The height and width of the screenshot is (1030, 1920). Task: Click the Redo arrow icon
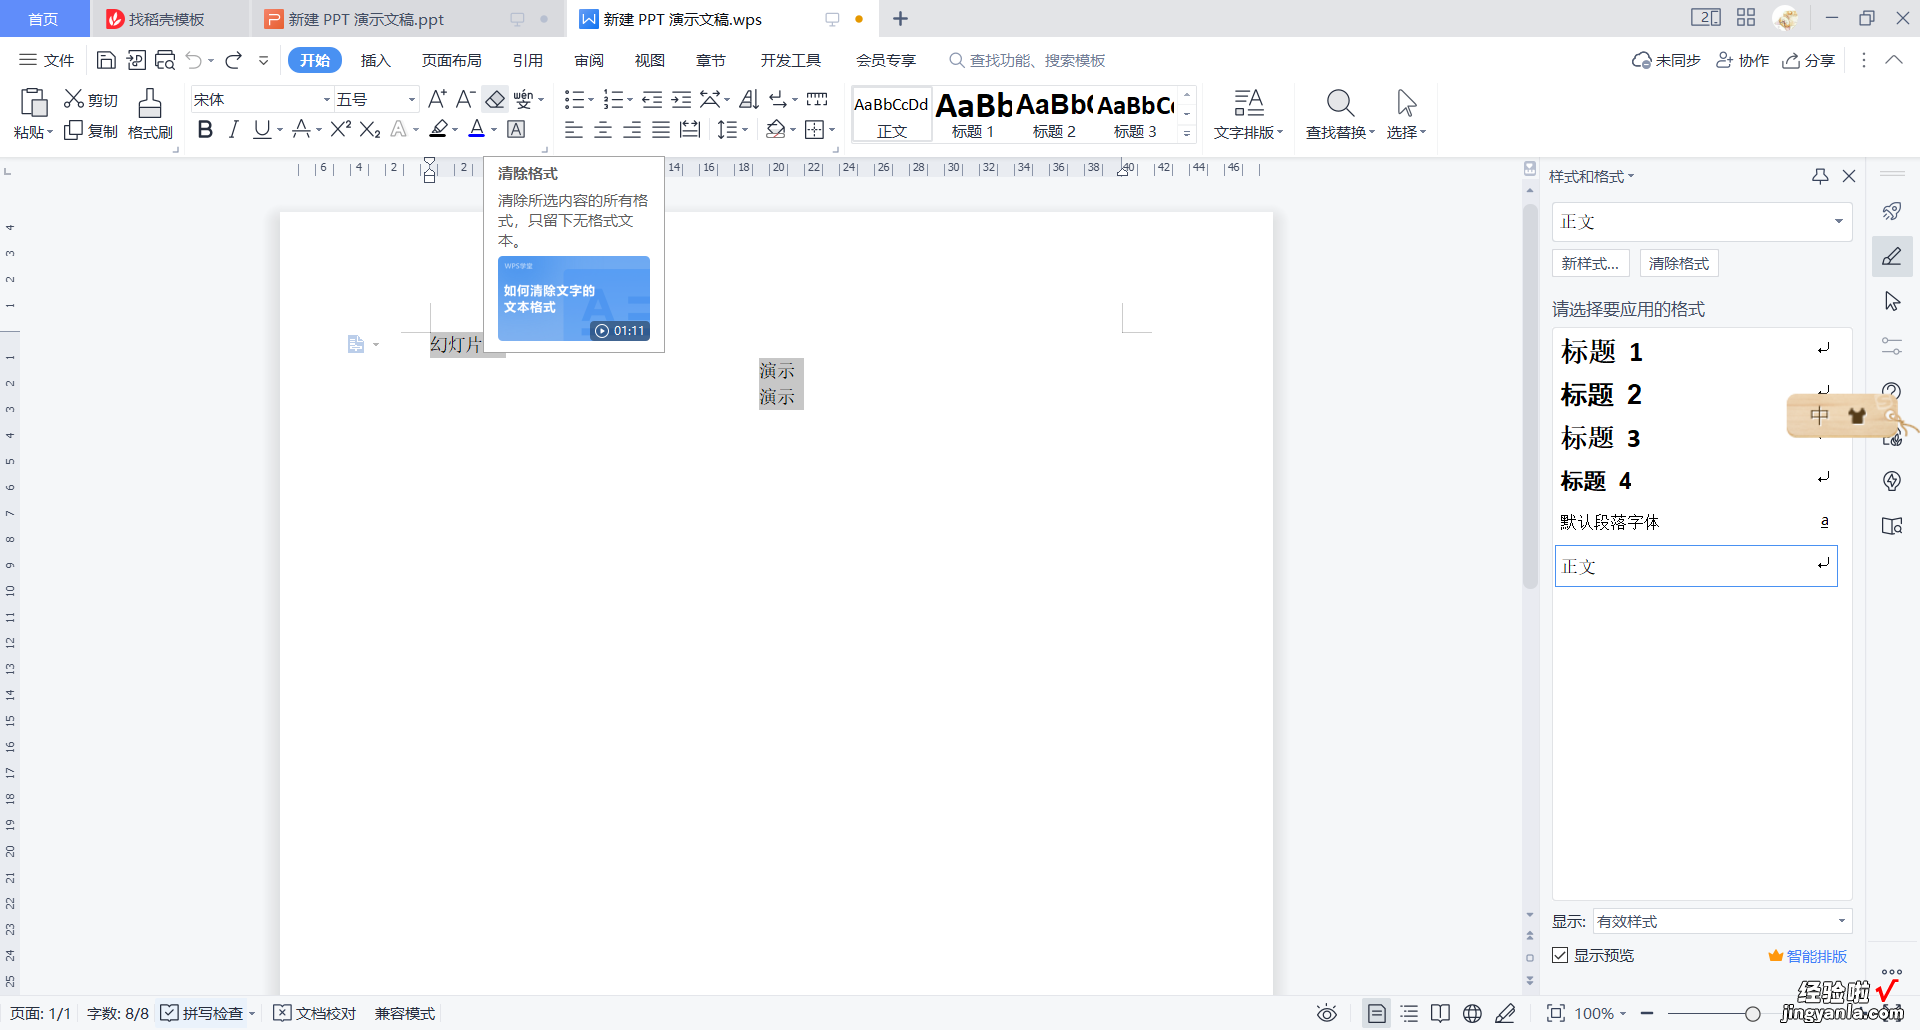click(x=234, y=60)
